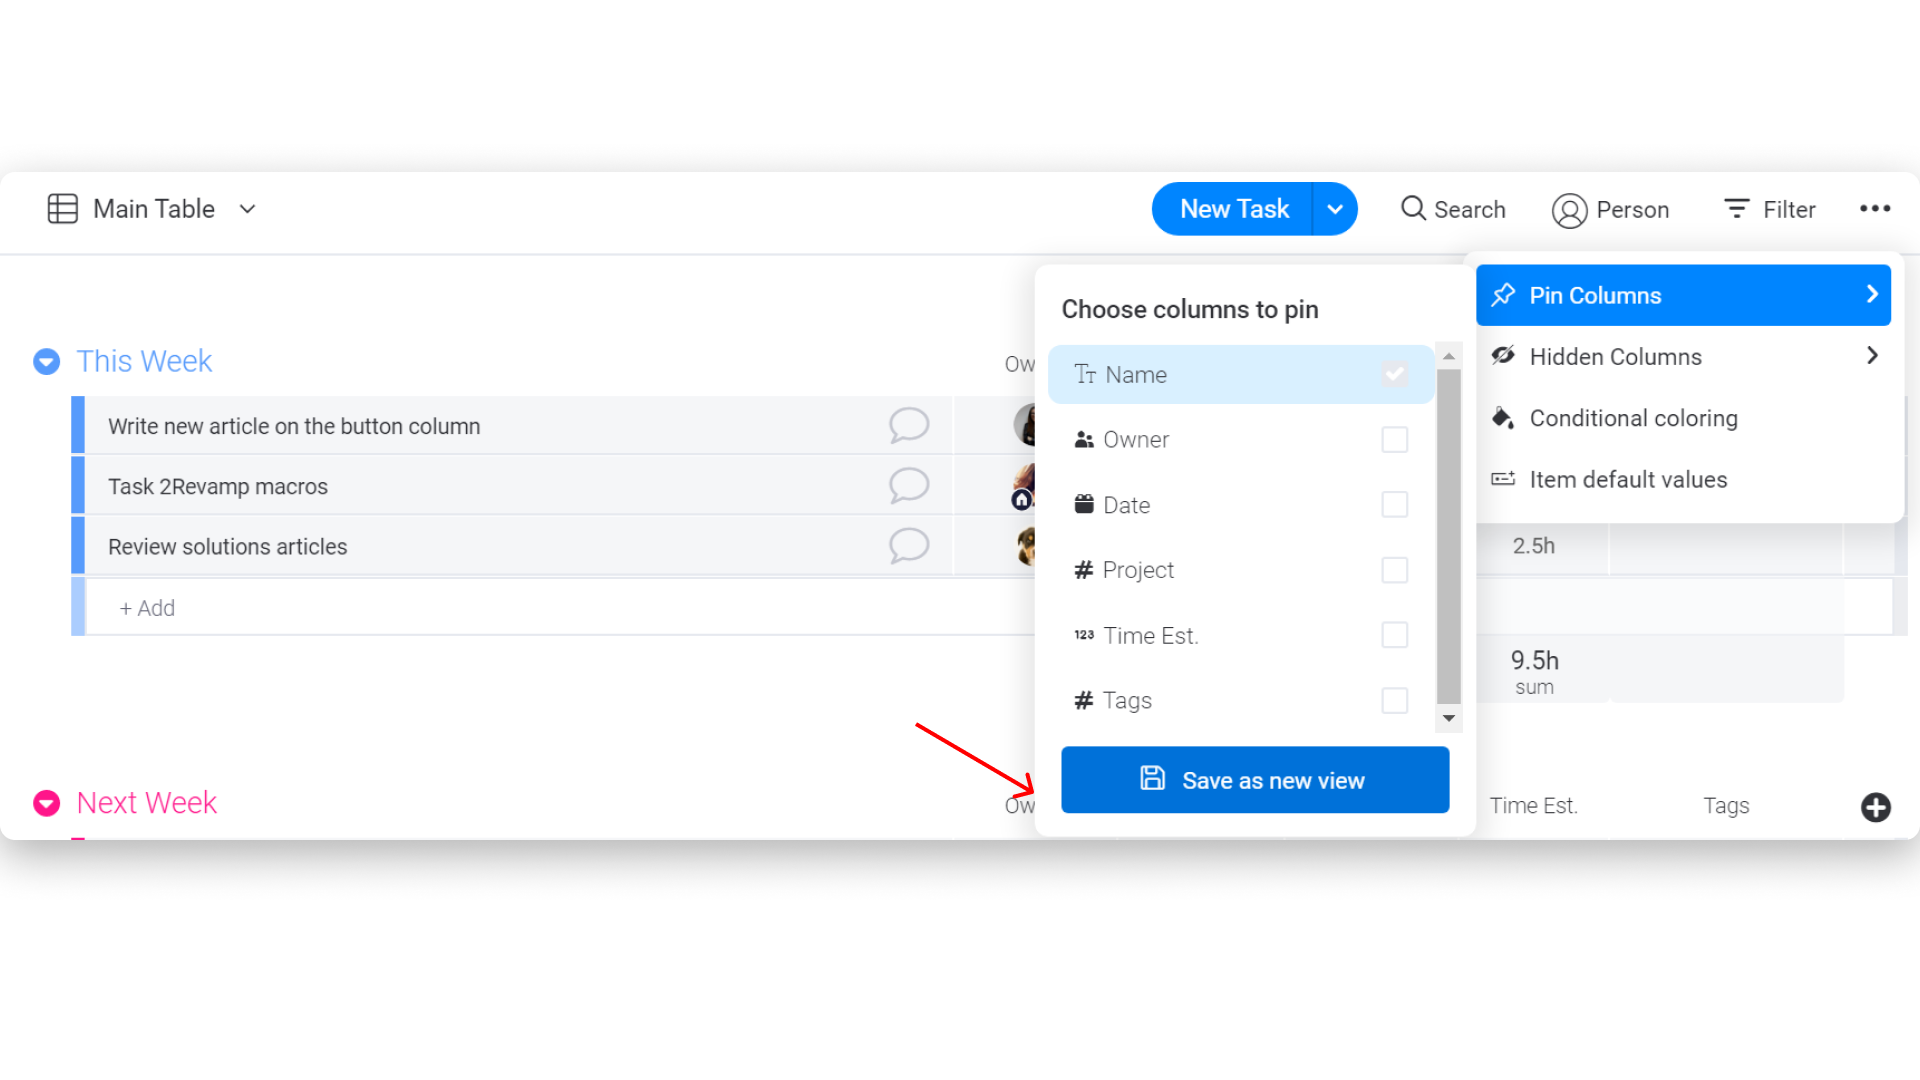Viewport: 1920px width, 1080px height.
Task: Click the Filter button
Action: click(1769, 210)
